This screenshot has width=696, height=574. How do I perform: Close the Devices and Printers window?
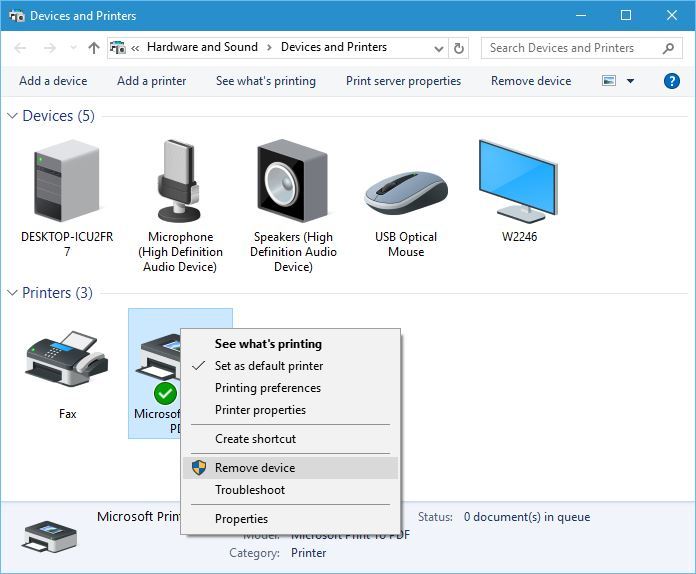point(672,16)
